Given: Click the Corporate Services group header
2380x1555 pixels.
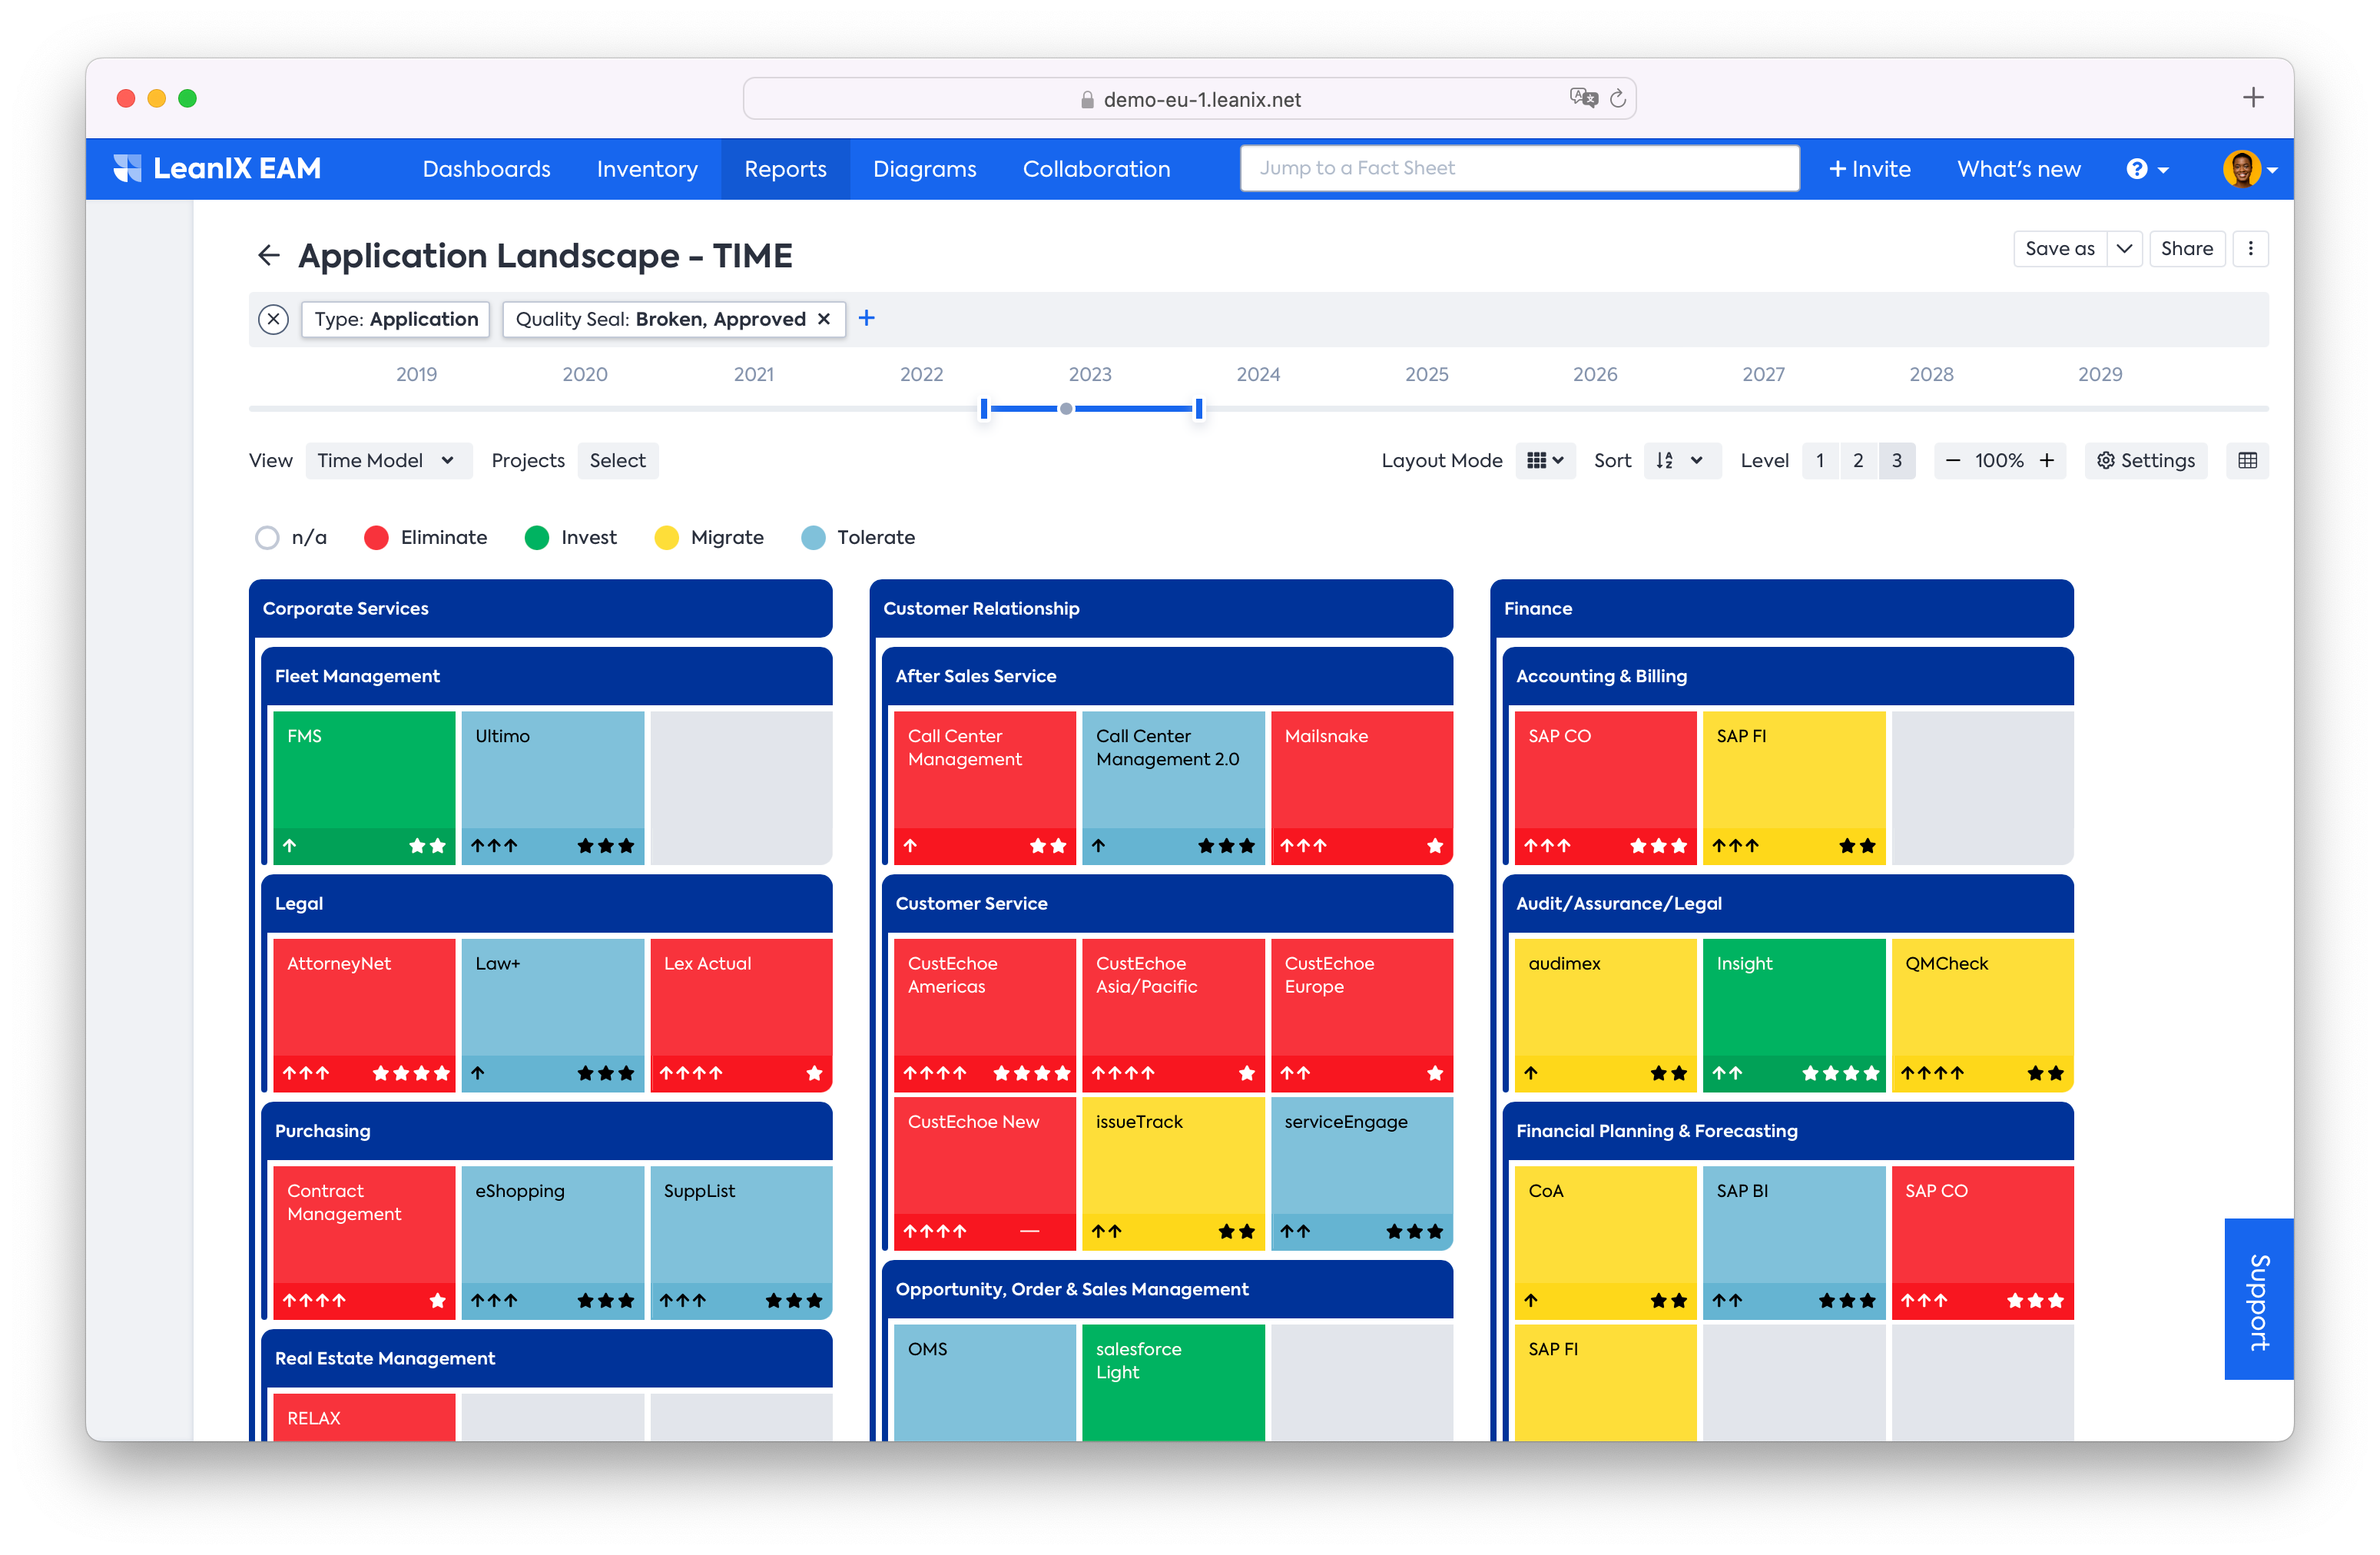Looking at the screenshot, I should [x=540, y=608].
